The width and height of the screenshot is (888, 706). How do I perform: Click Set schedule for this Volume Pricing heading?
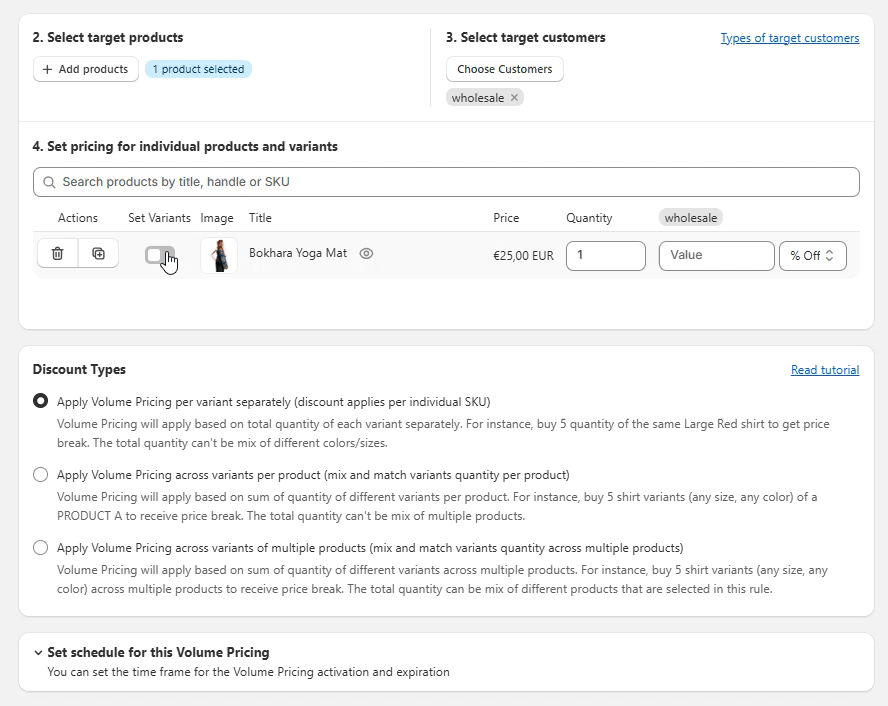[158, 652]
